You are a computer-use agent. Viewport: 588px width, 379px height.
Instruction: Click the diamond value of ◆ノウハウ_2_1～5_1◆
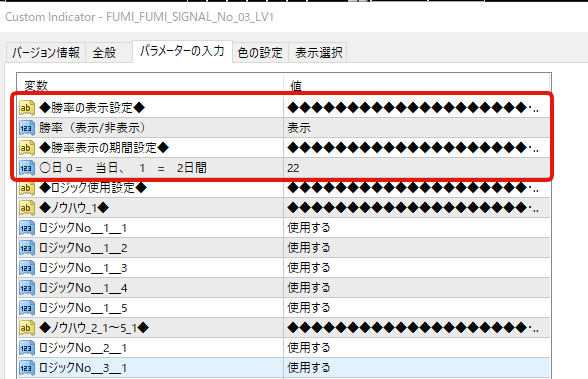click(413, 328)
